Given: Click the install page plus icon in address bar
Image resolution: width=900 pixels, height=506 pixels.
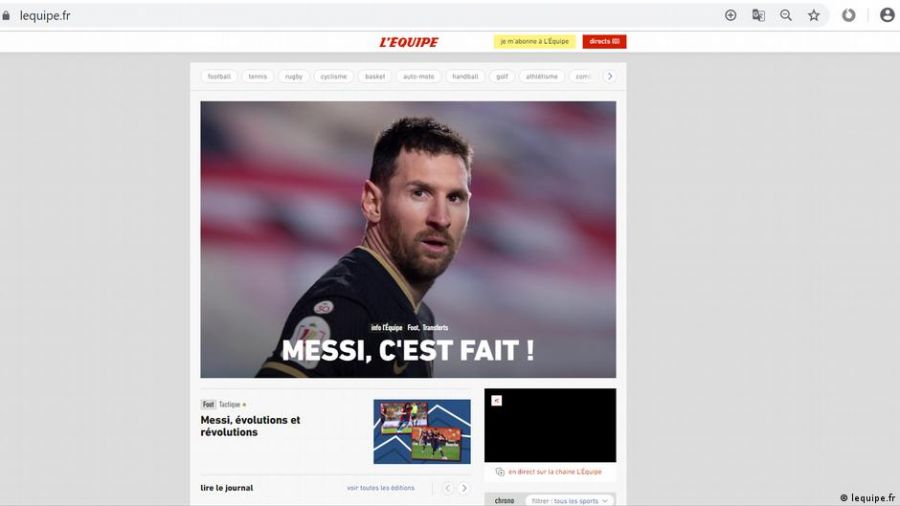Looking at the screenshot, I should tap(730, 15).
